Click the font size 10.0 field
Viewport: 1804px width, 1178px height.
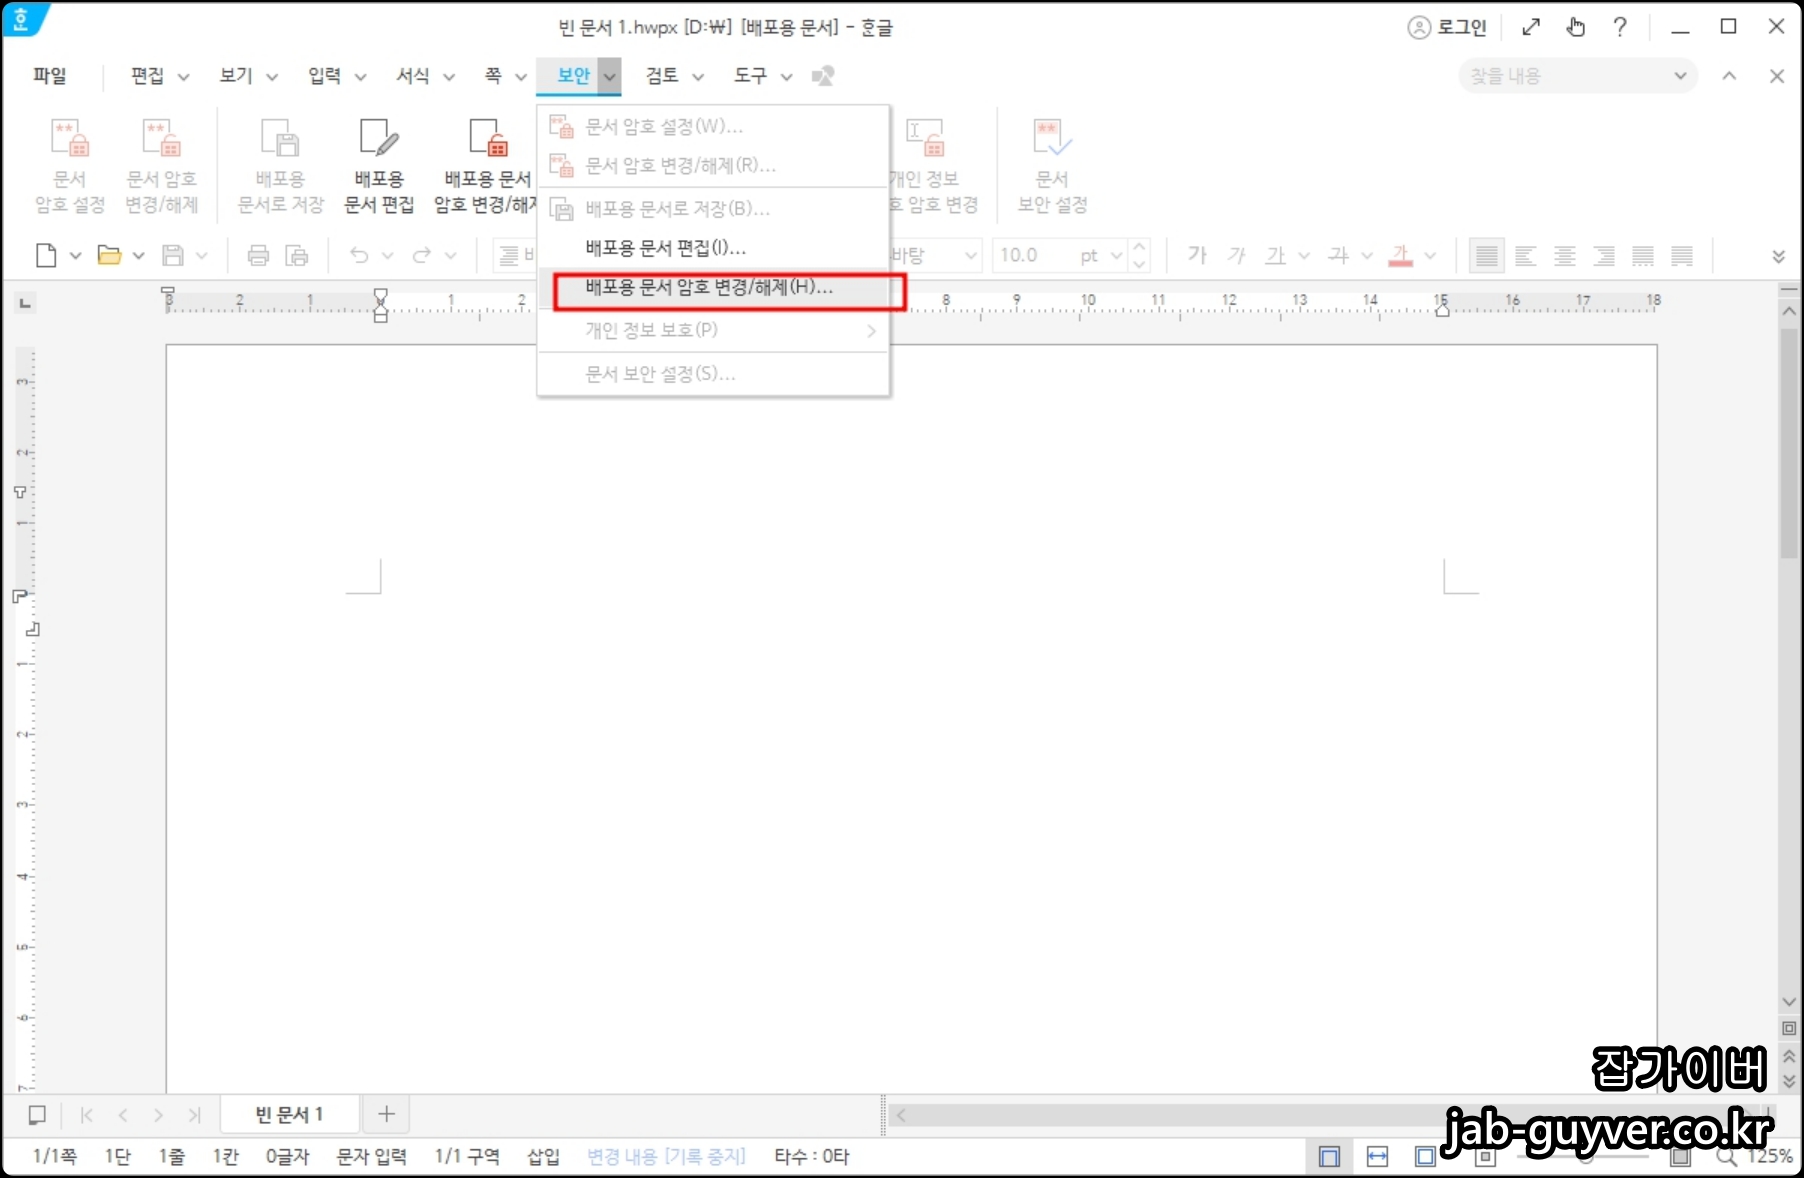[1033, 256]
